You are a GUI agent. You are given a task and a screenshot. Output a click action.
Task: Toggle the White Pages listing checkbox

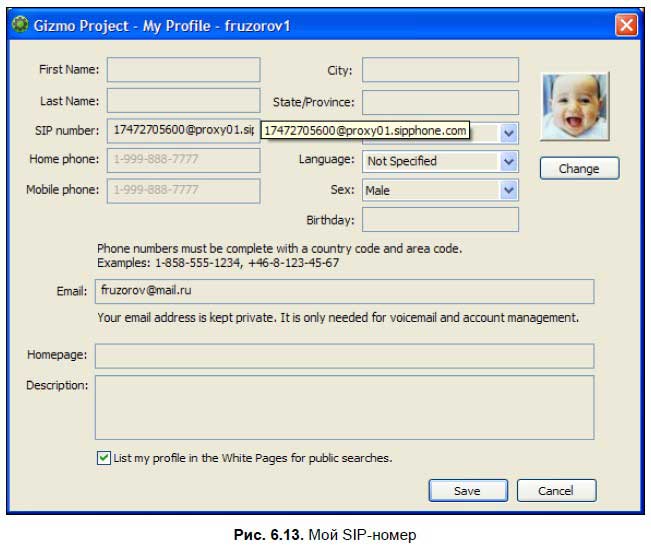[x=104, y=458]
